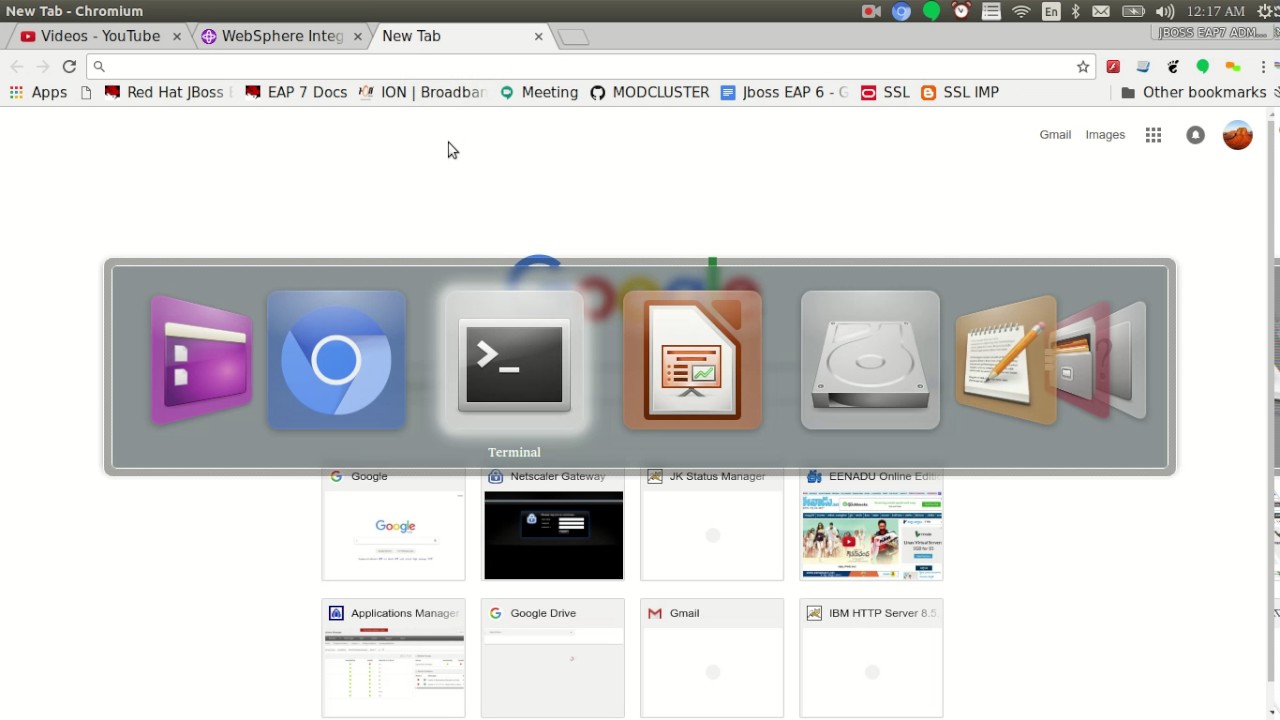Open the list-style tray indicator icon

point(991,11)
